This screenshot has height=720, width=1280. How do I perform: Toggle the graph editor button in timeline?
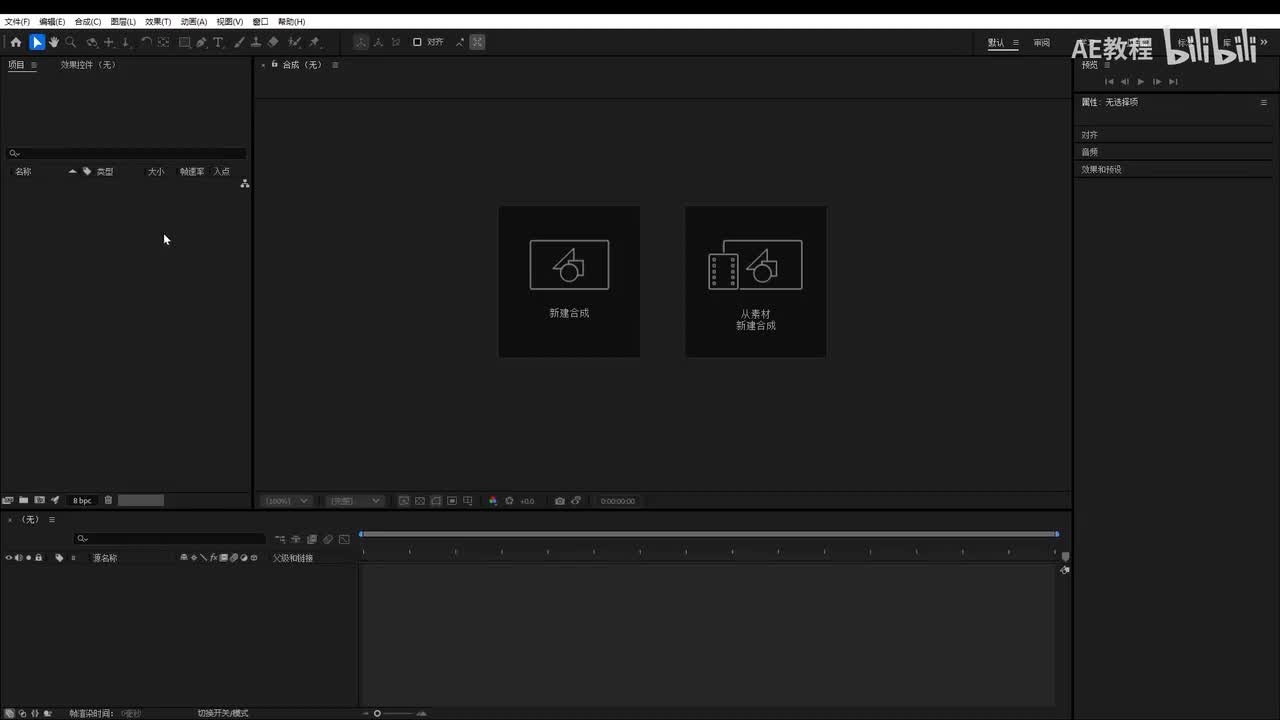(x=344, y=539)
